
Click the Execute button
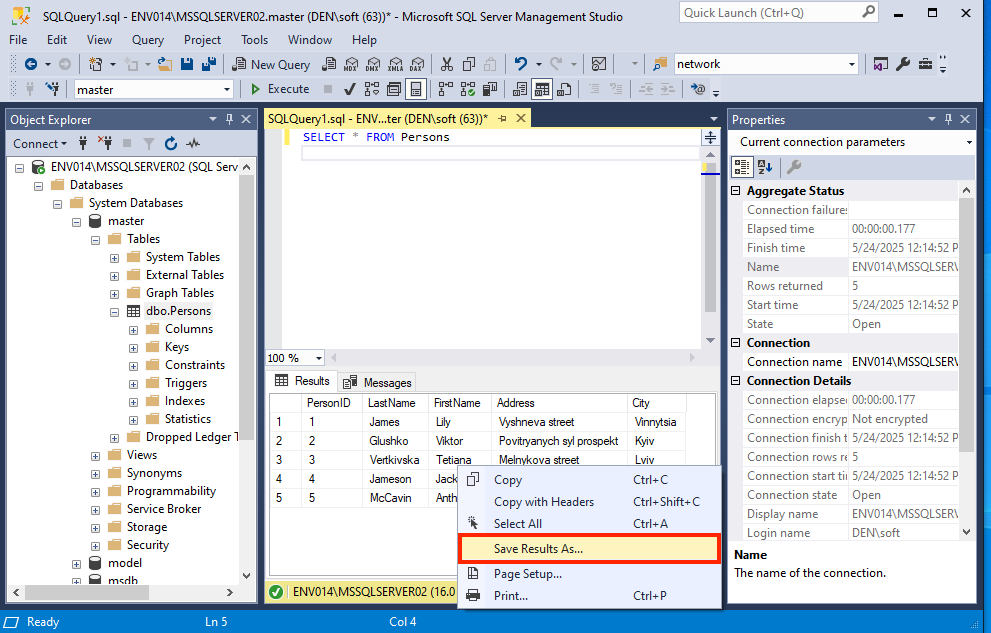point(280,89)
